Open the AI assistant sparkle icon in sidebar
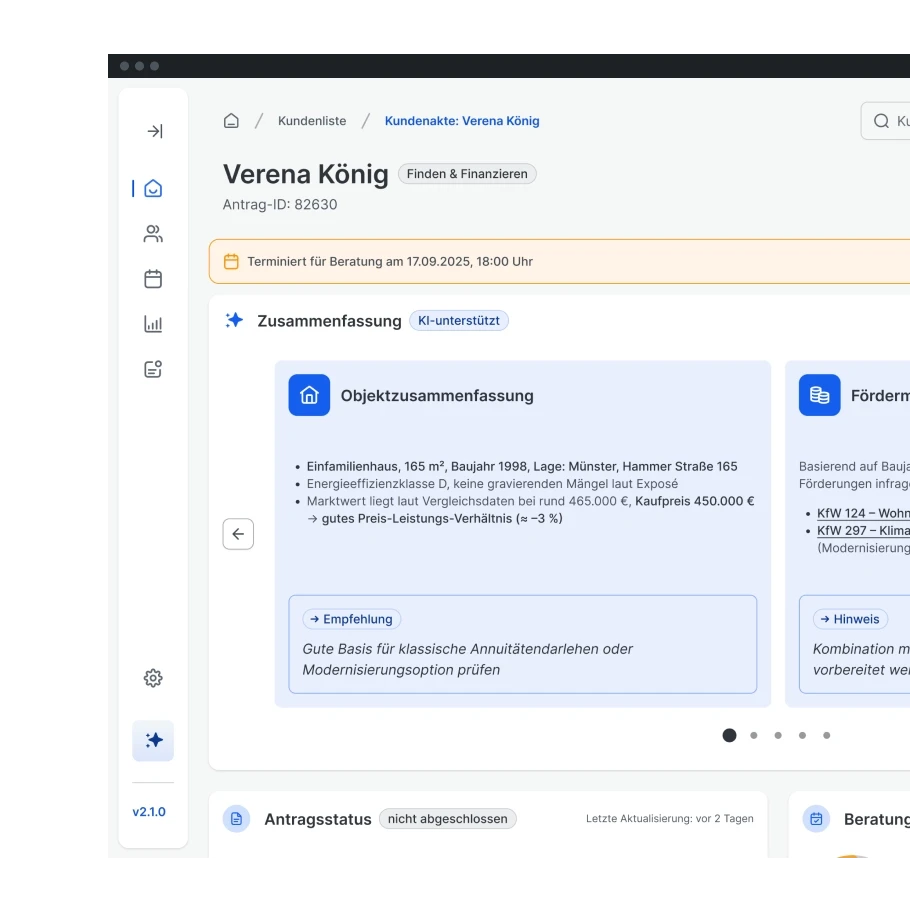This screenshot has width=910, height=910. point(152,740)
